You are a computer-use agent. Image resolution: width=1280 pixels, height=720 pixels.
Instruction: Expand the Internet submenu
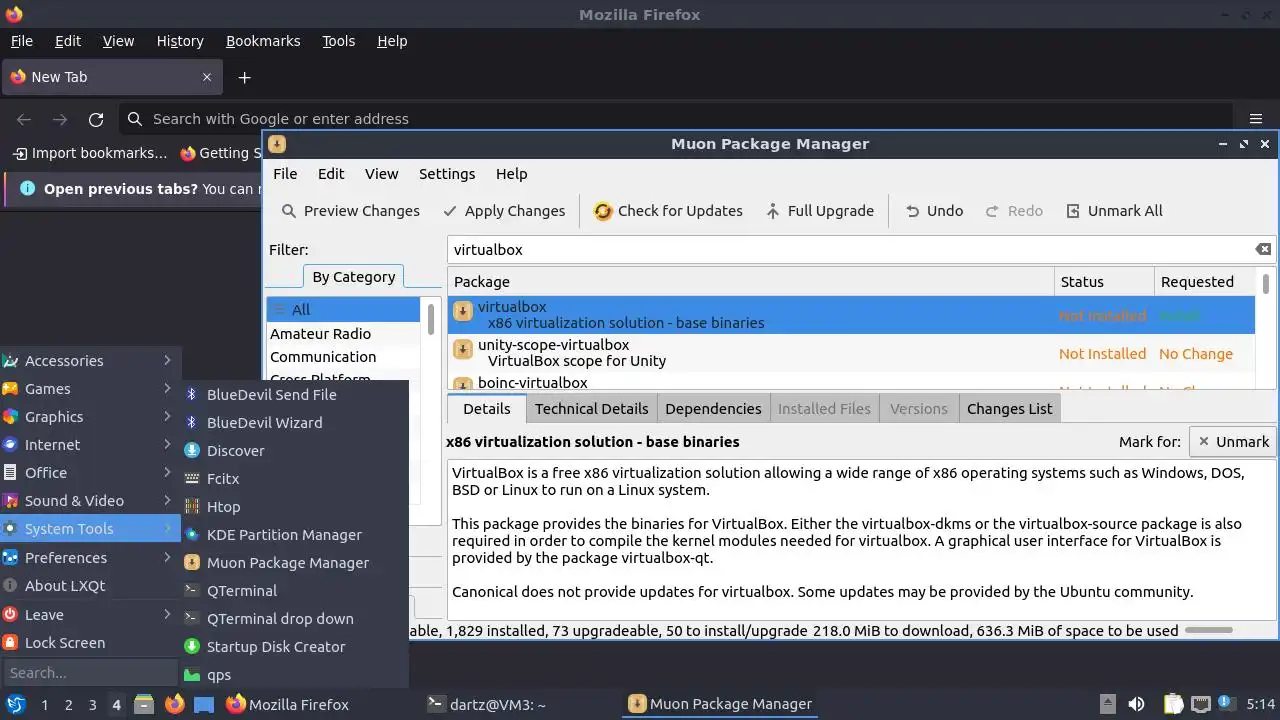click(90, 445)
